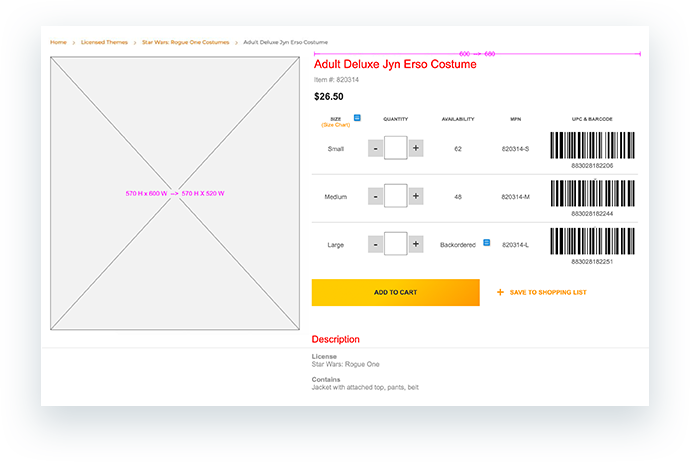Go to Home breadcrumb
The width and height of the screenshot is (690, 462).
(x=58, y=42)
